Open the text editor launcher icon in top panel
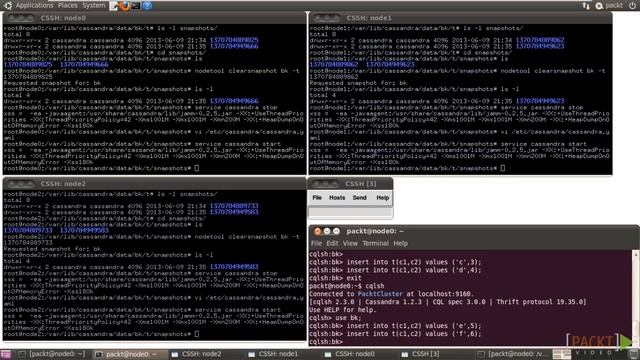This screenshot has width=640, height=360. coord(114,6)
